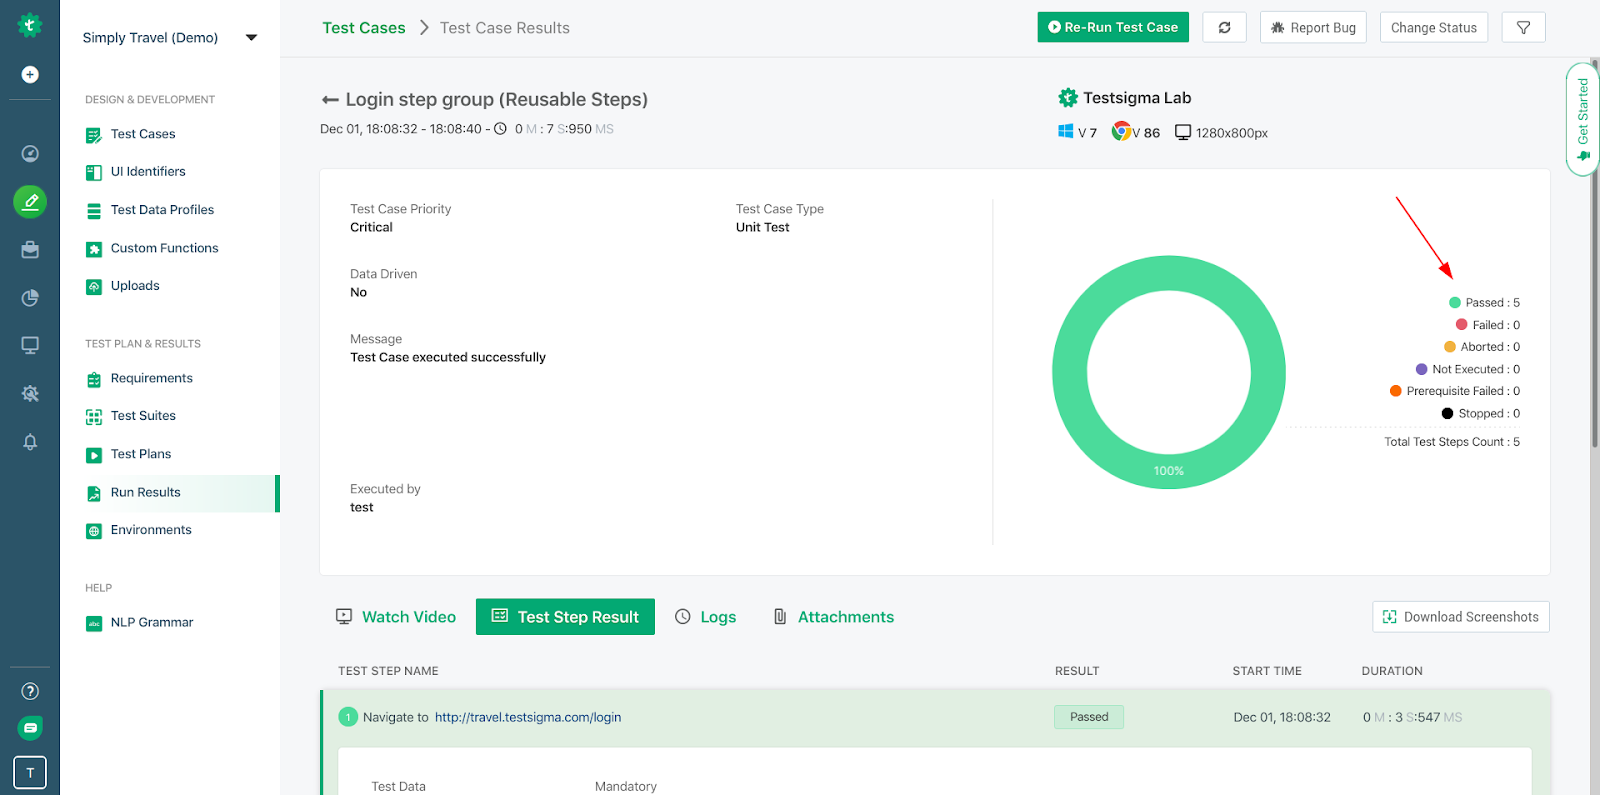Open Test Plans in sidebar

(141, 454)
